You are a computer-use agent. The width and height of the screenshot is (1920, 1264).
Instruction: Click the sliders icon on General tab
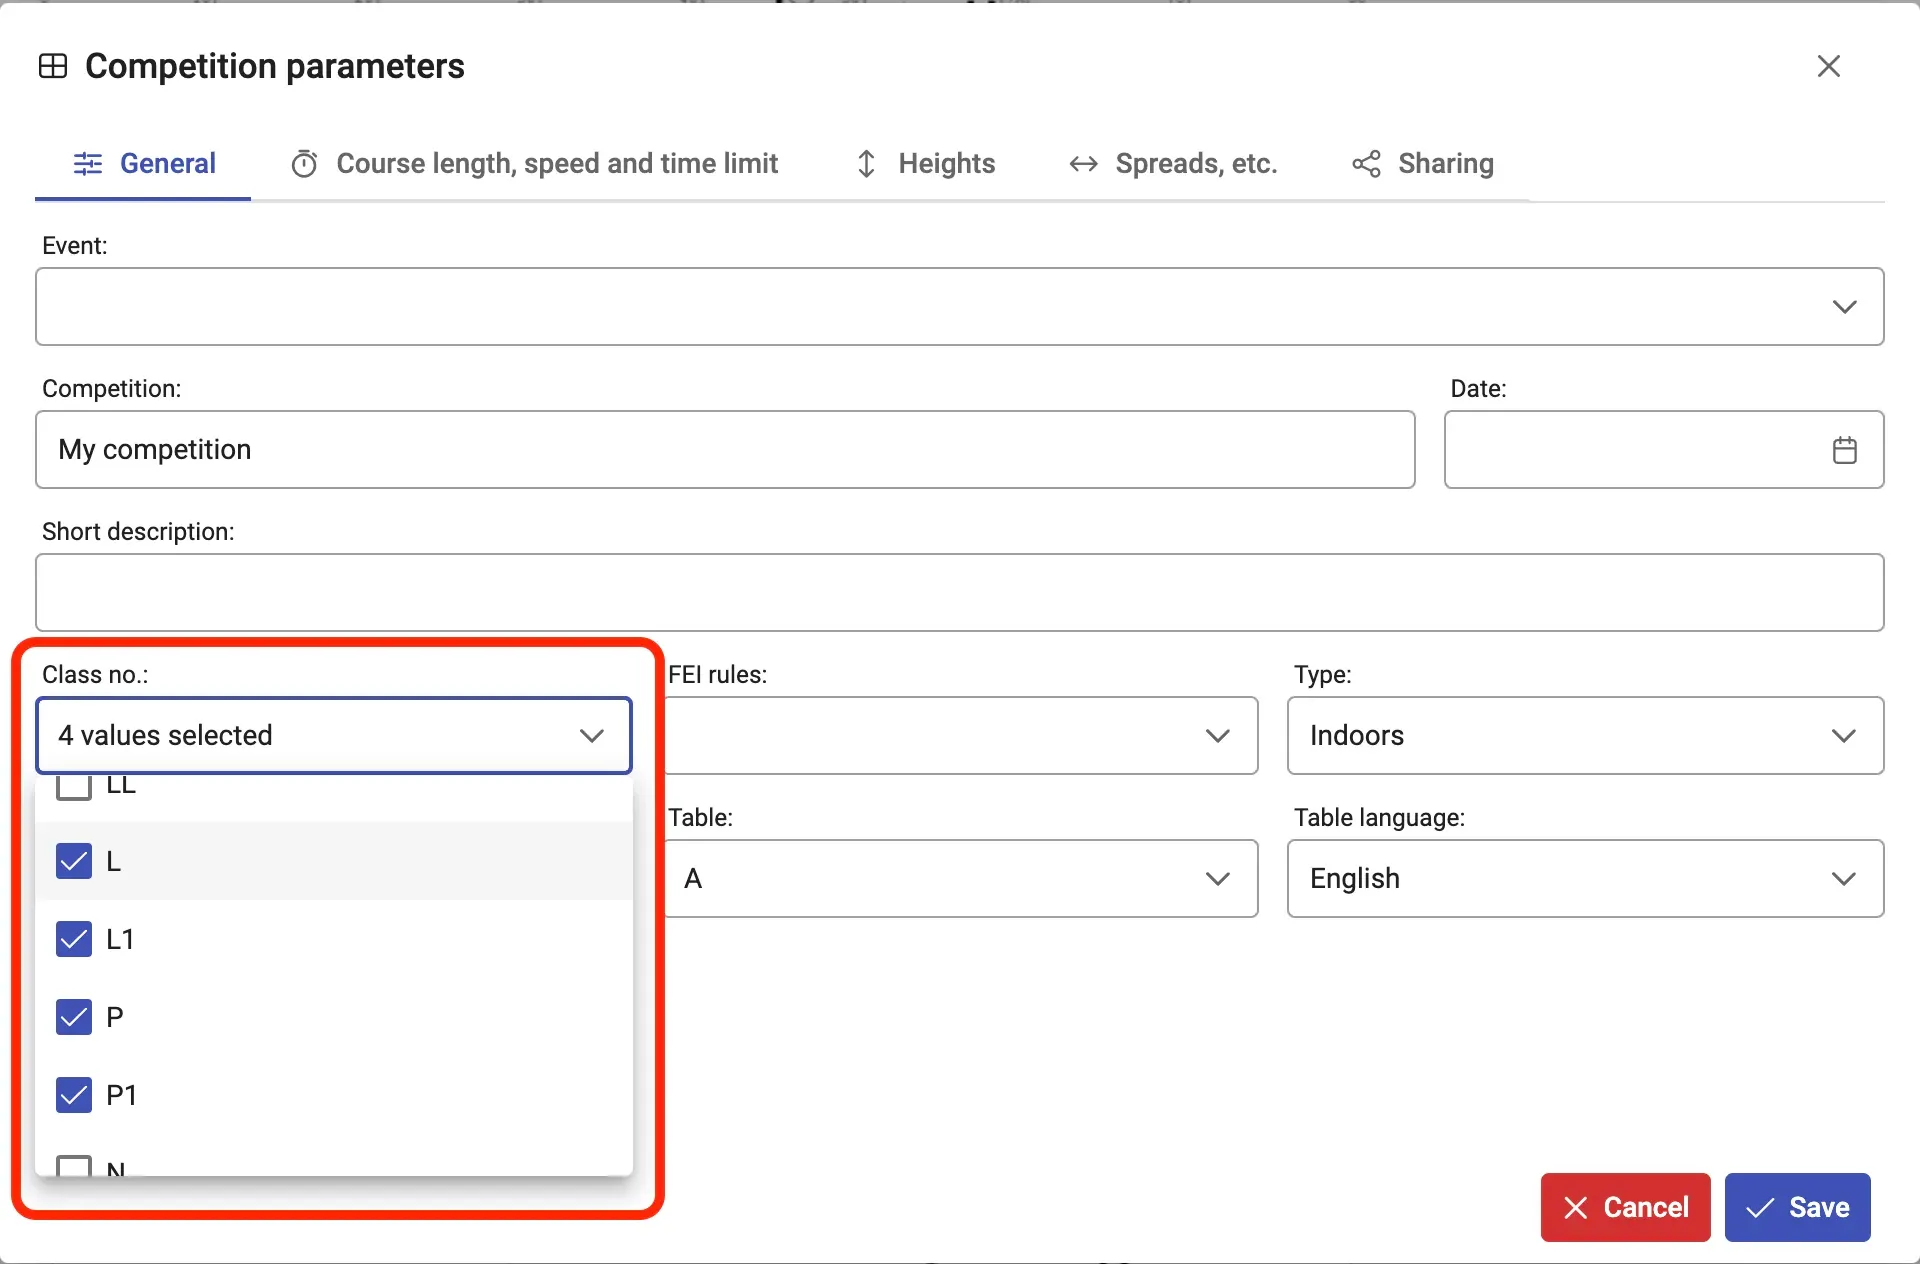click(x=88, y=164)
